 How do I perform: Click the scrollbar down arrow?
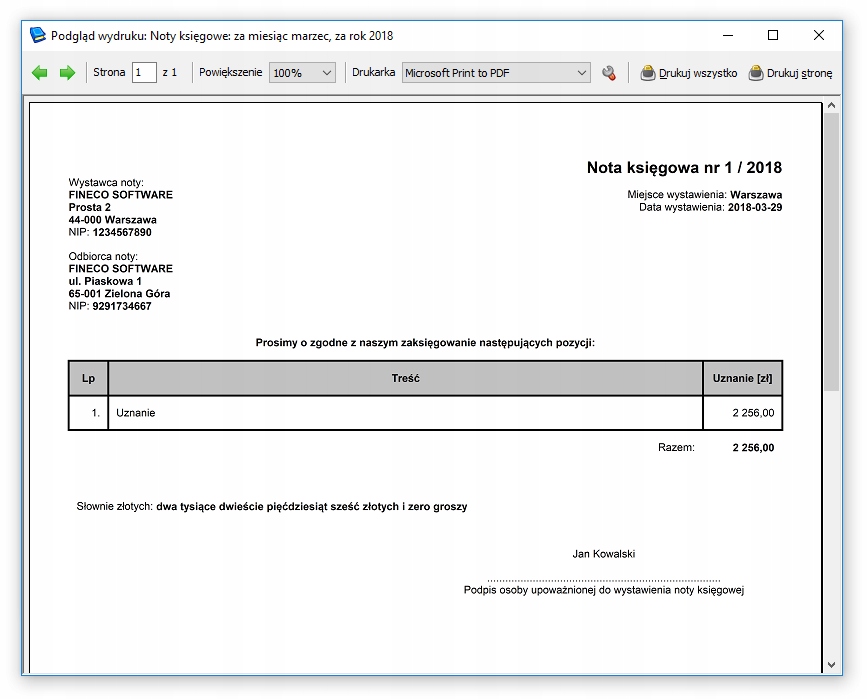pyautogui.click(x=831, y=664)
